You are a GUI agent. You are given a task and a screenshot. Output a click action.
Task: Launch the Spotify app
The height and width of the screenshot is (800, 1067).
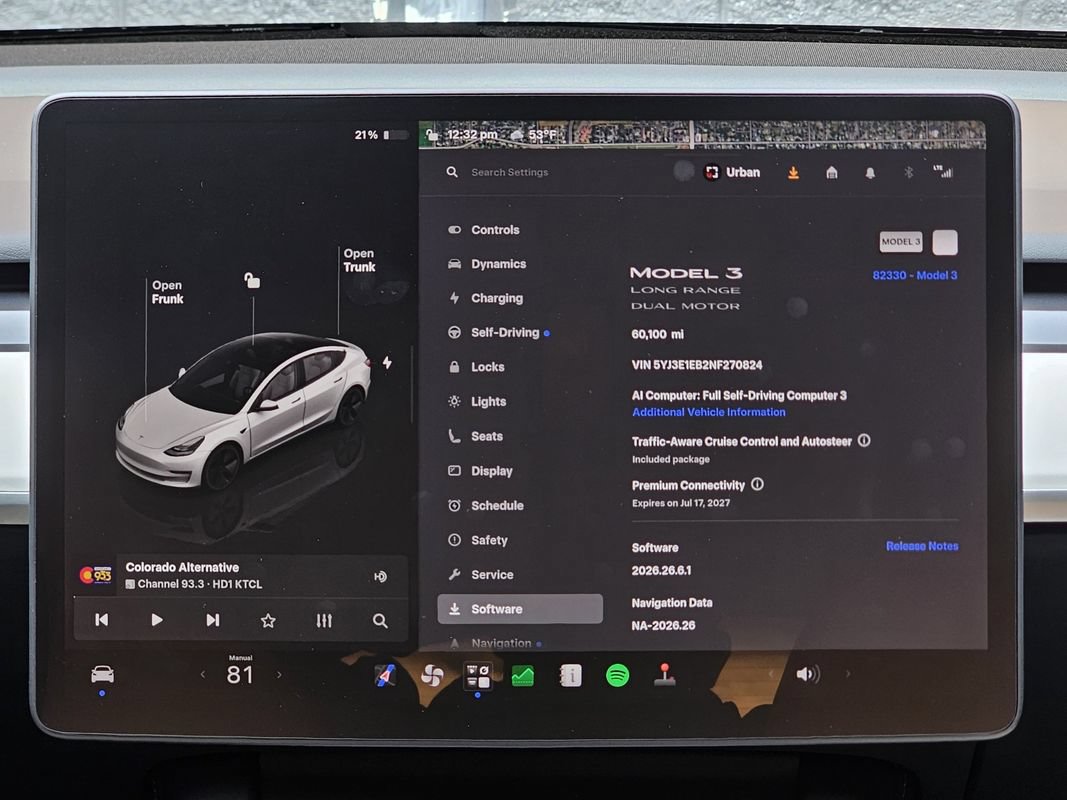click(x=617, y=676)
